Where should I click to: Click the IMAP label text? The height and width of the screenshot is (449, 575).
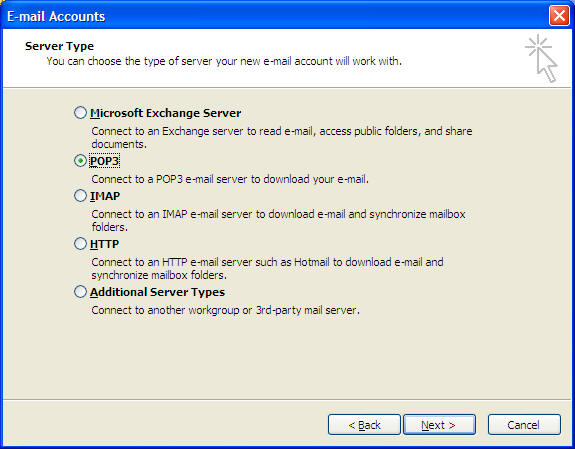105,196
